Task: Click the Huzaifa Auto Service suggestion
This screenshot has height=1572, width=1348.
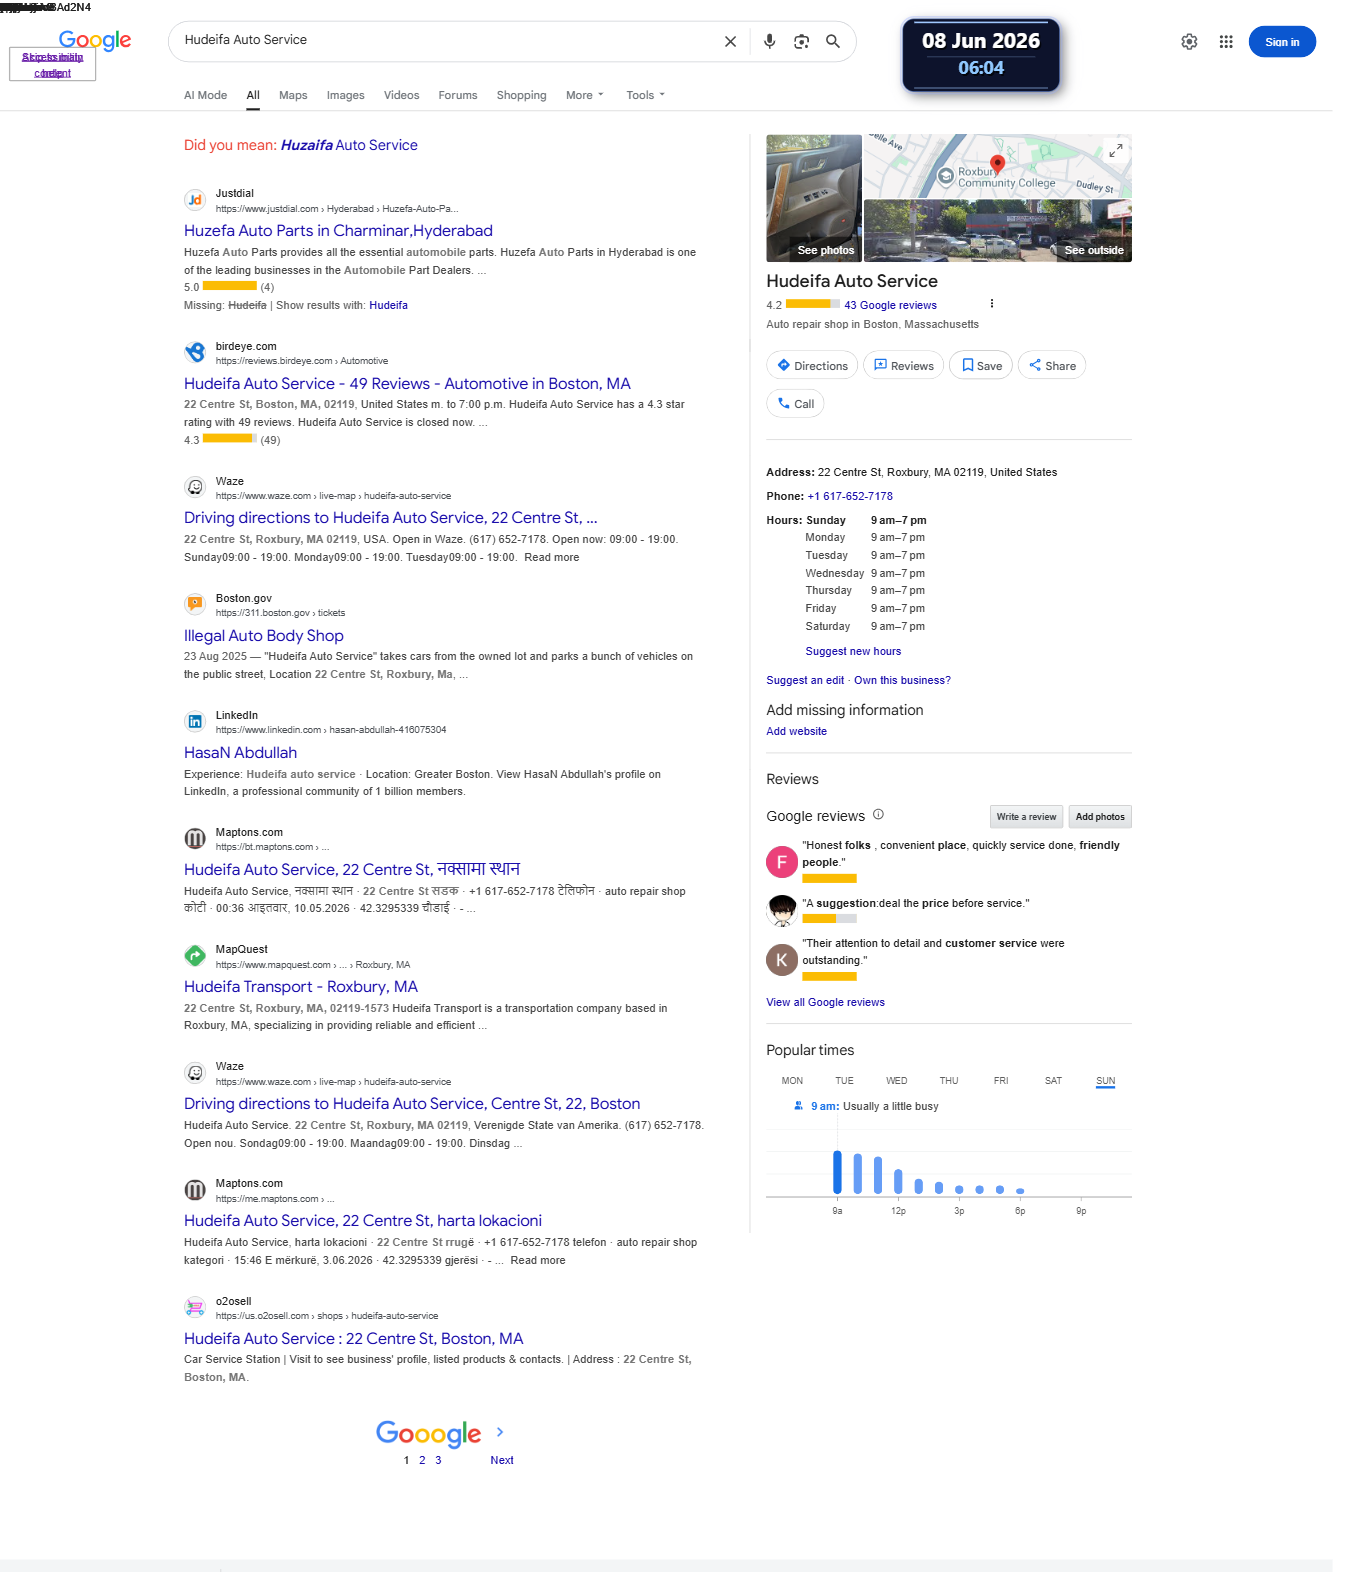Action: pyautogui.click(x=349, y=145)
